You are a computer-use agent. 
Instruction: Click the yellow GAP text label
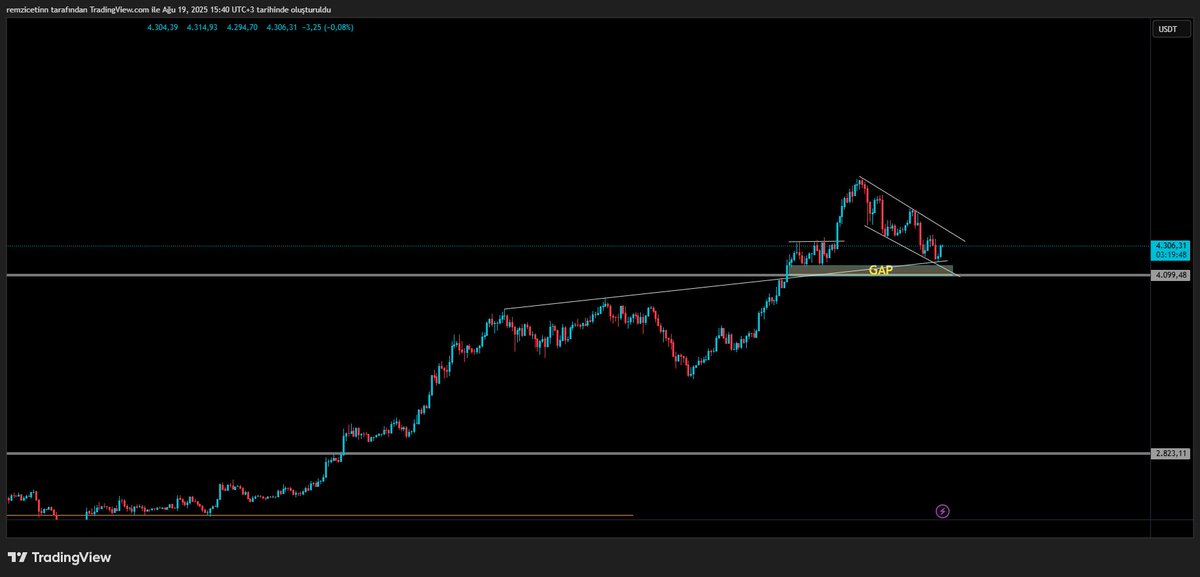pyautogui.click(x=880, y=270)
